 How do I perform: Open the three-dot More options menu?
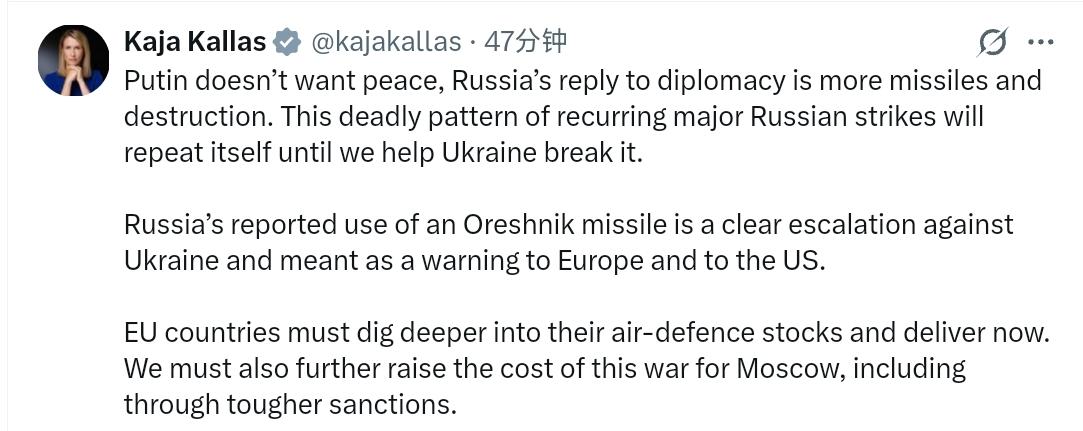[1041, 43]
